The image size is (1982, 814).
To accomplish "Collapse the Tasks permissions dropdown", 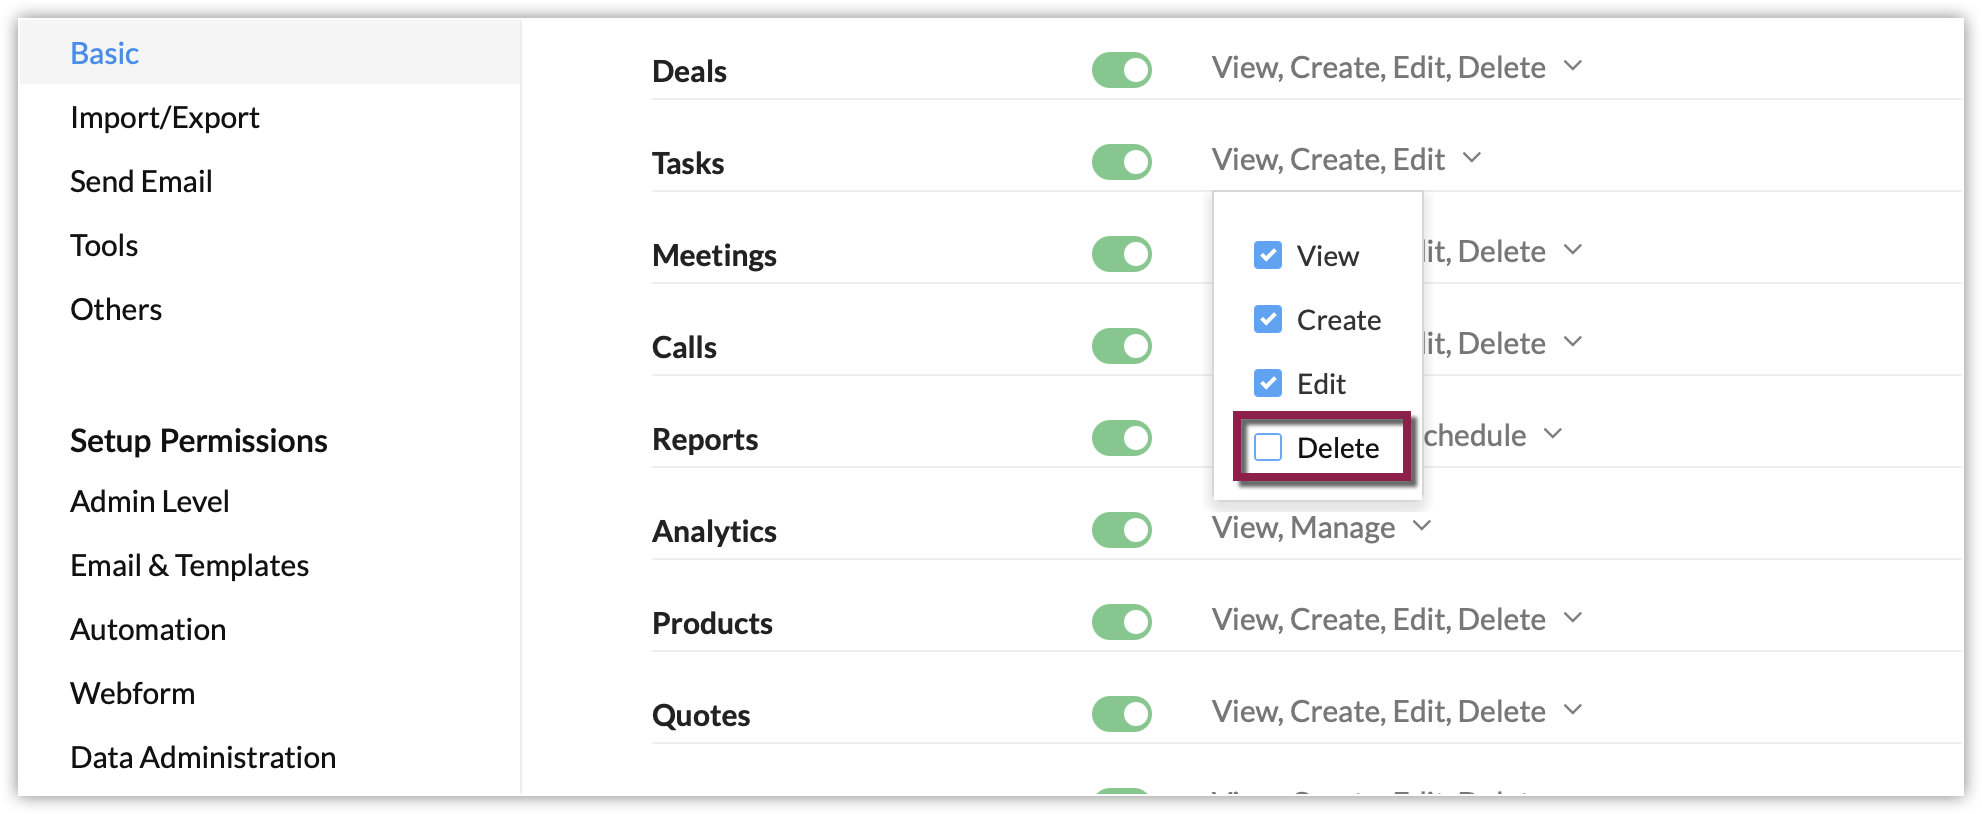I will [1472, 158].
